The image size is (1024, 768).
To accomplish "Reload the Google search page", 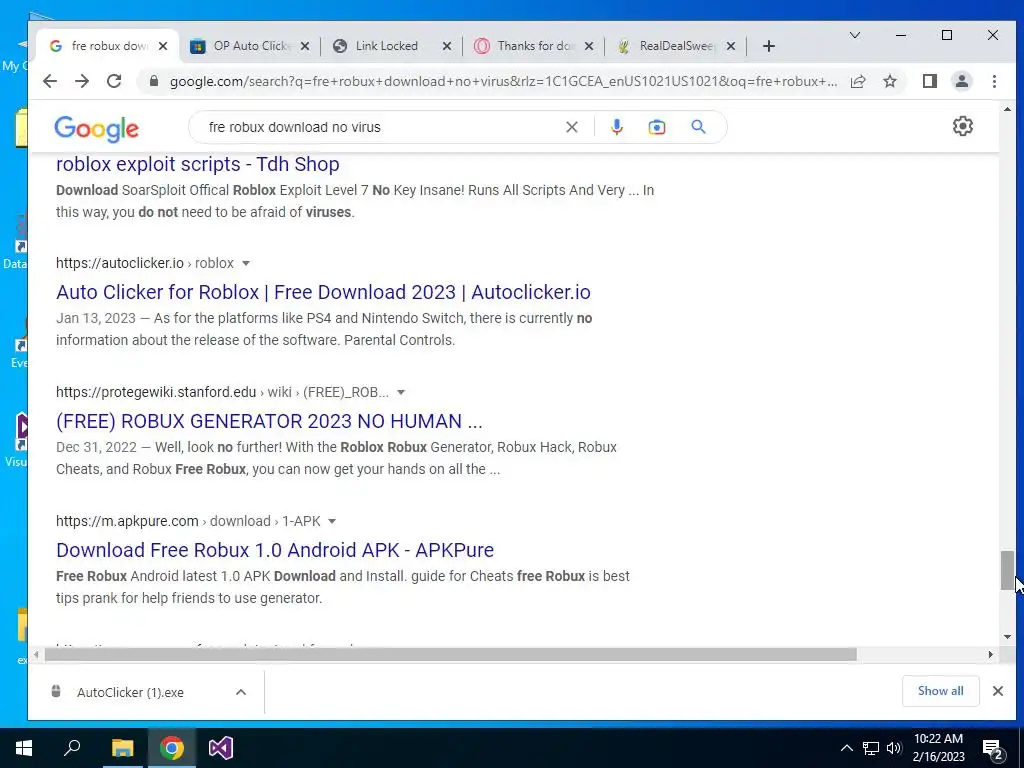I will 114,81.
